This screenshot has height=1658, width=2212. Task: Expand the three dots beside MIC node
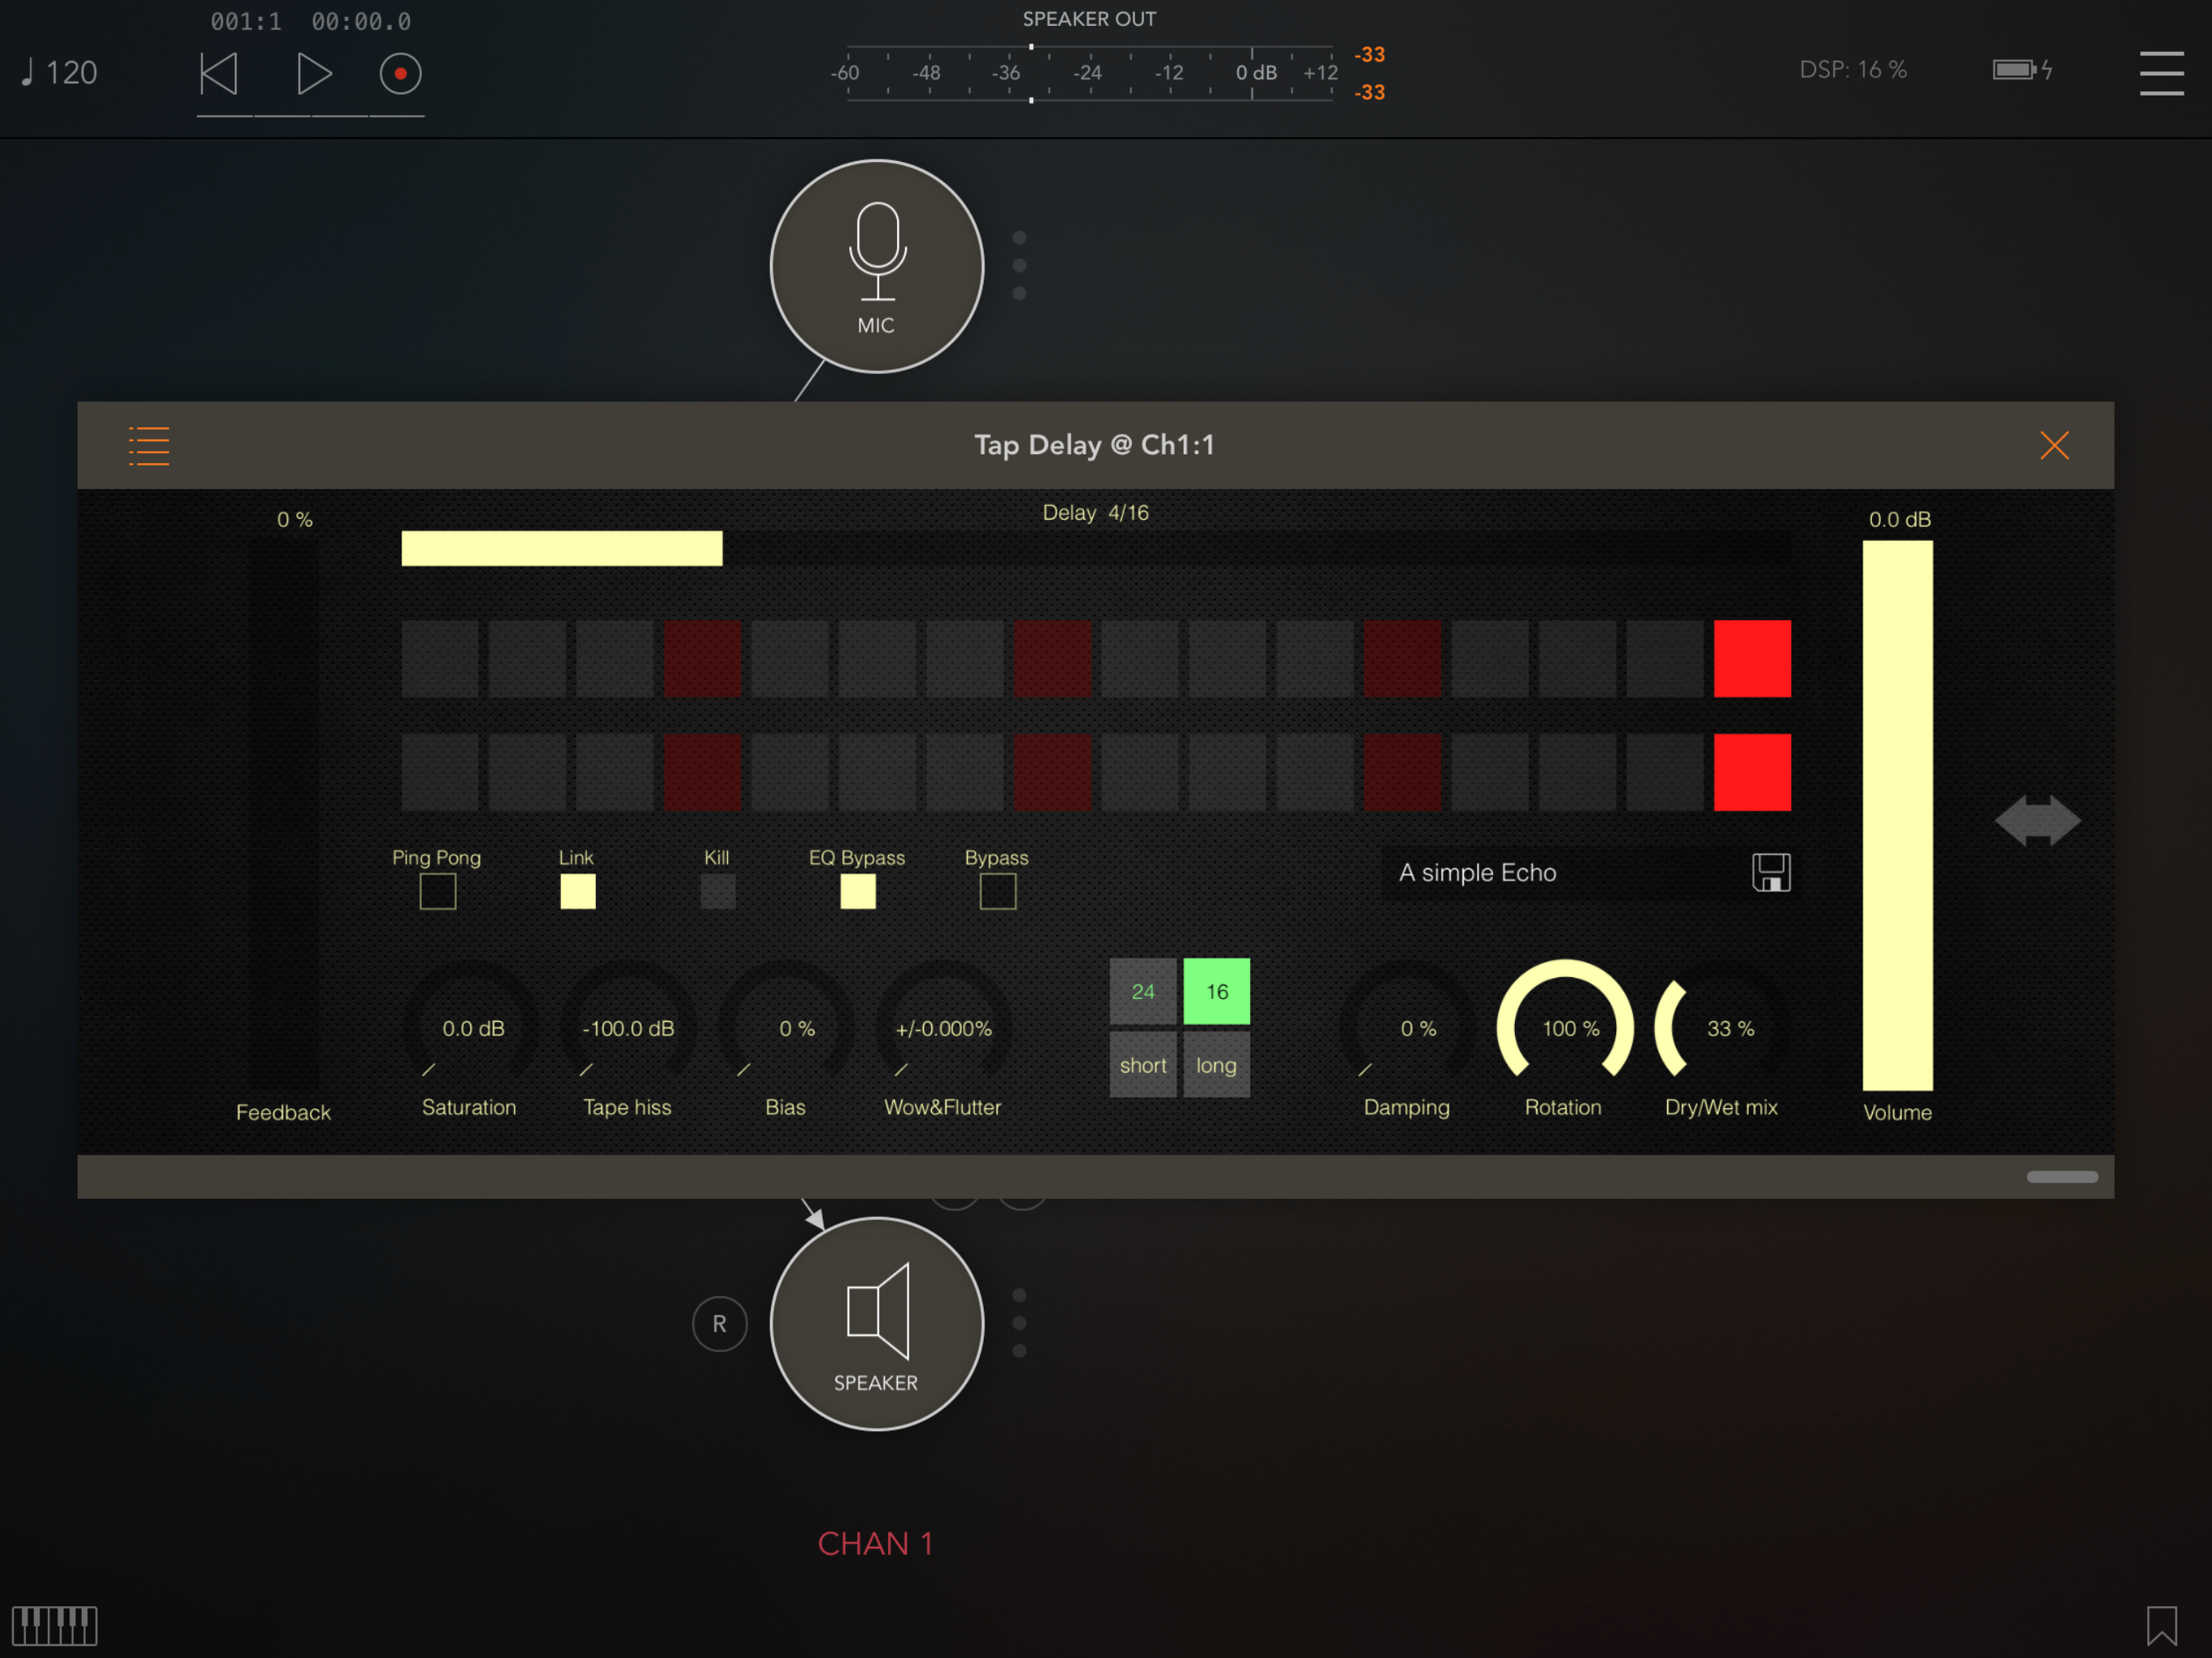tap(1019, 266)
